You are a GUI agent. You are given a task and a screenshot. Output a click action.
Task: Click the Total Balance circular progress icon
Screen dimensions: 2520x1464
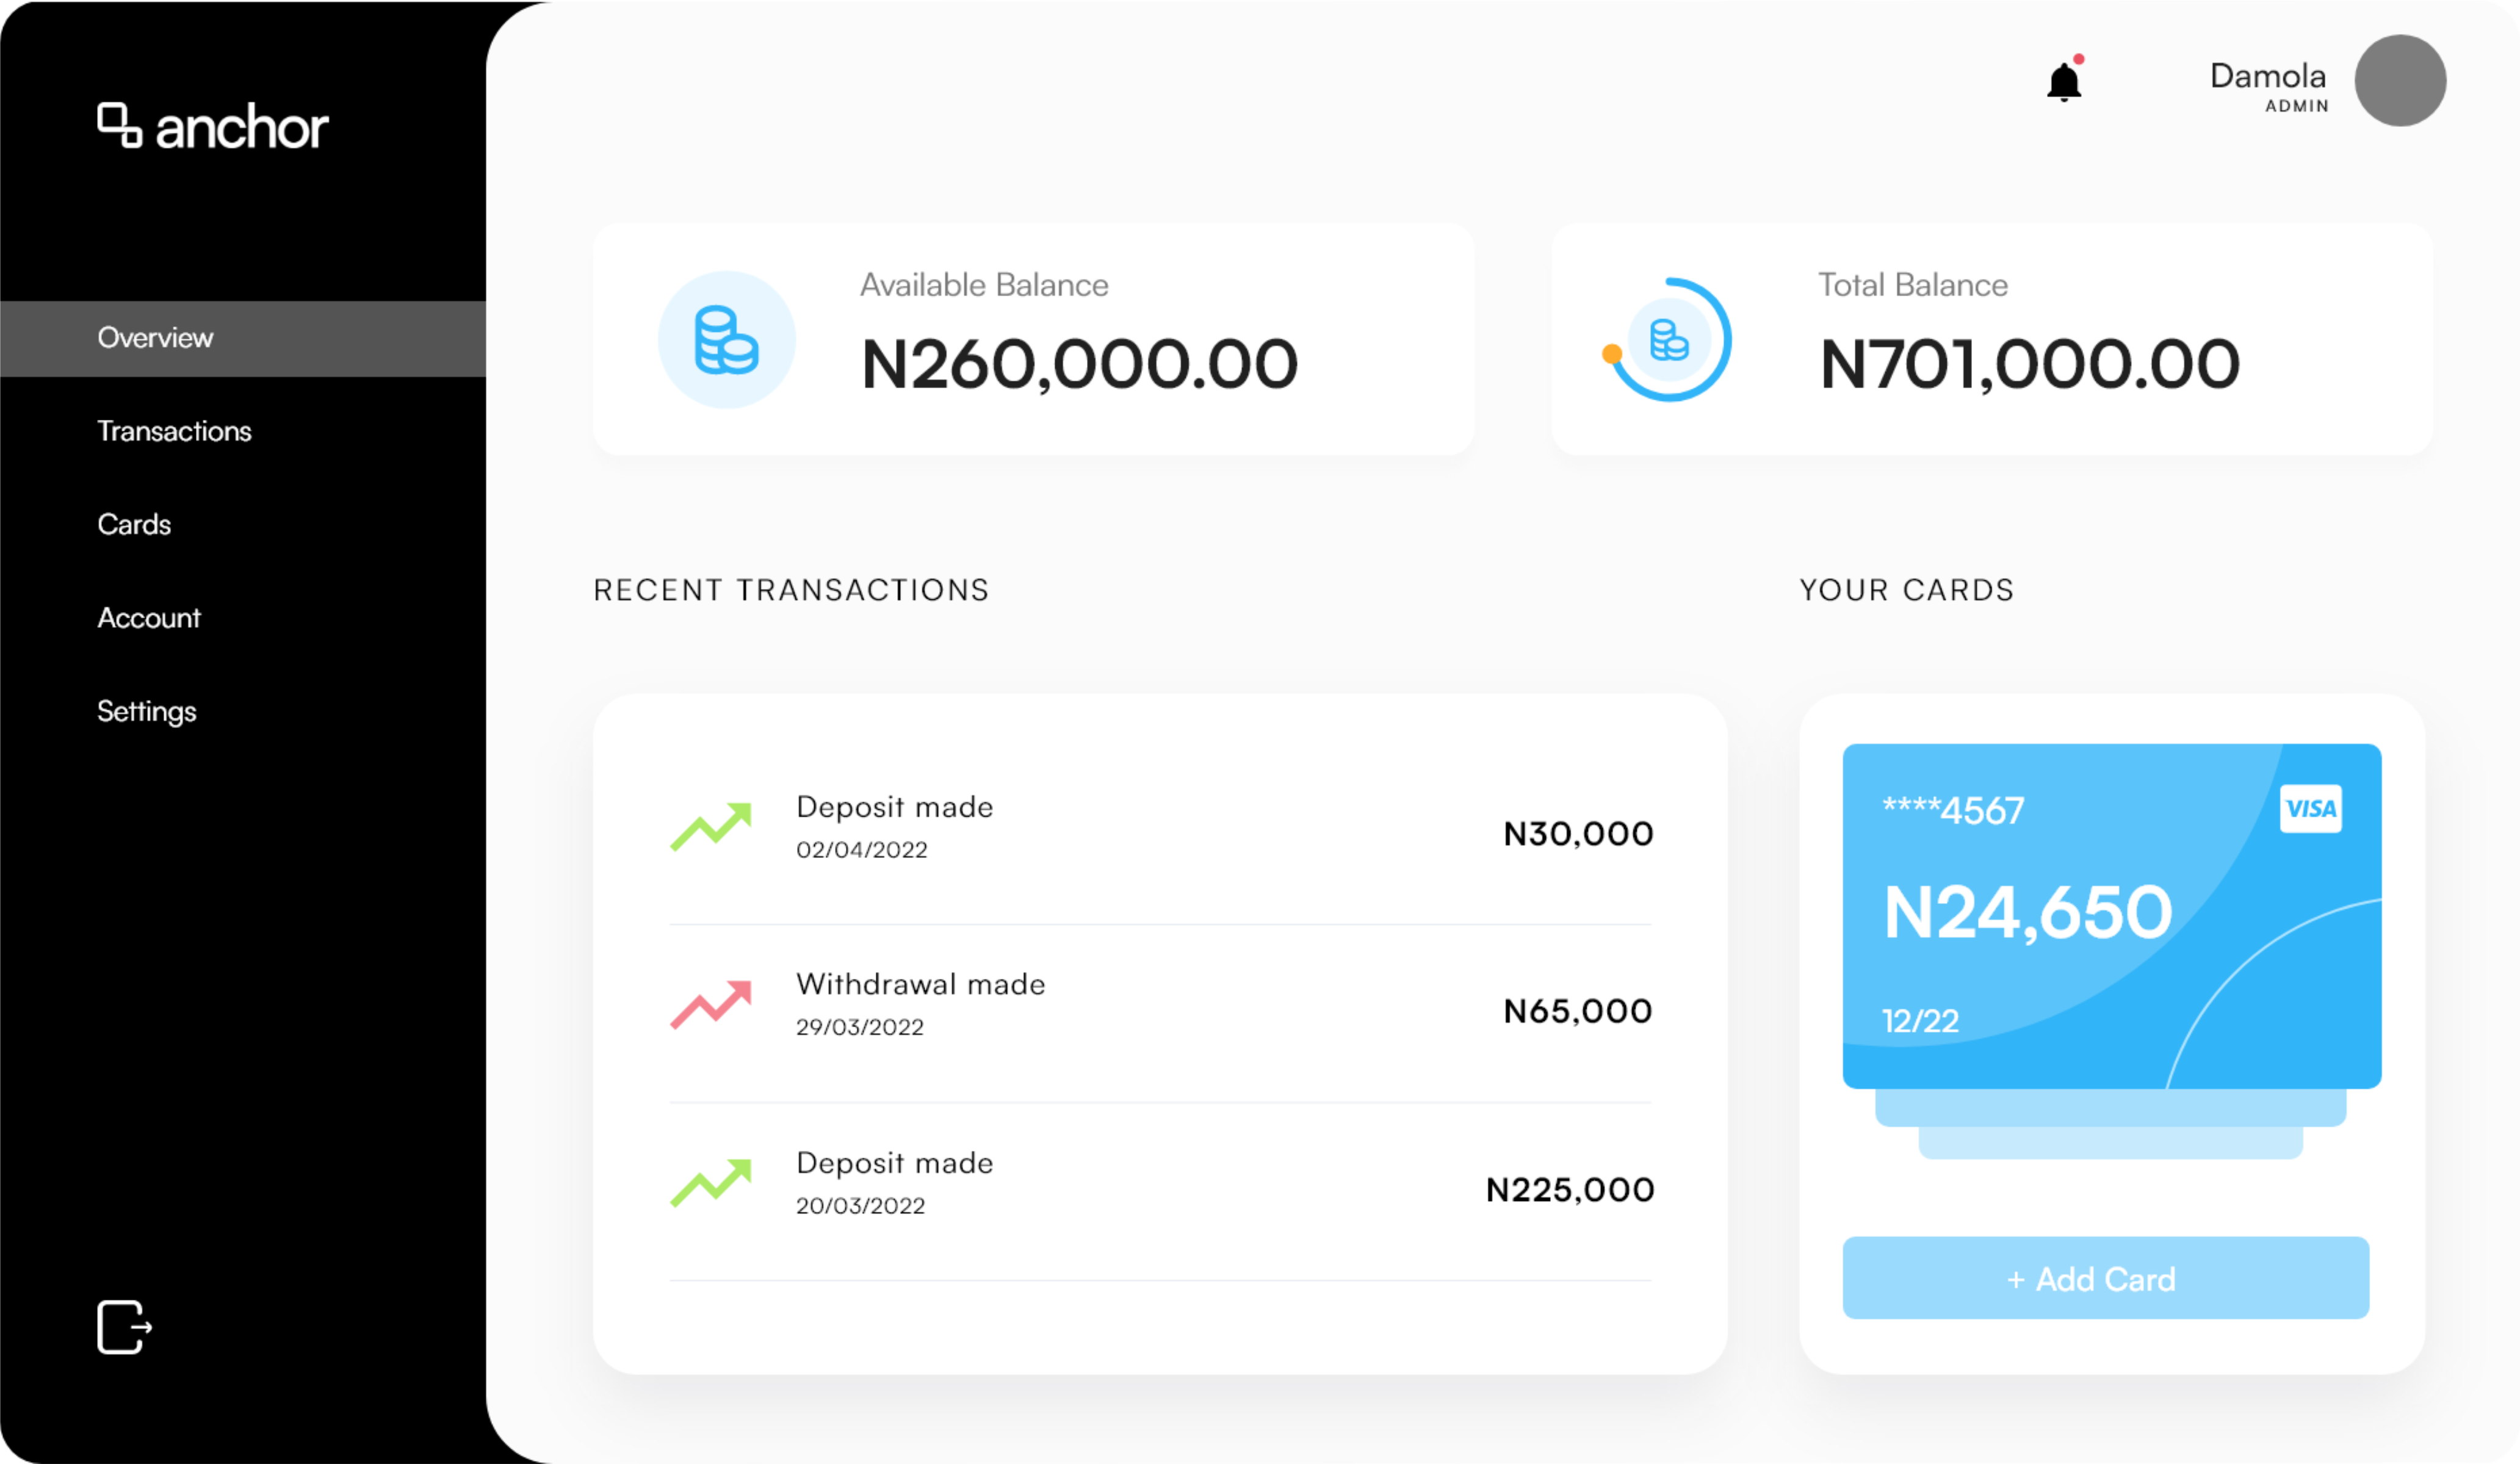tap(1668, 340)
